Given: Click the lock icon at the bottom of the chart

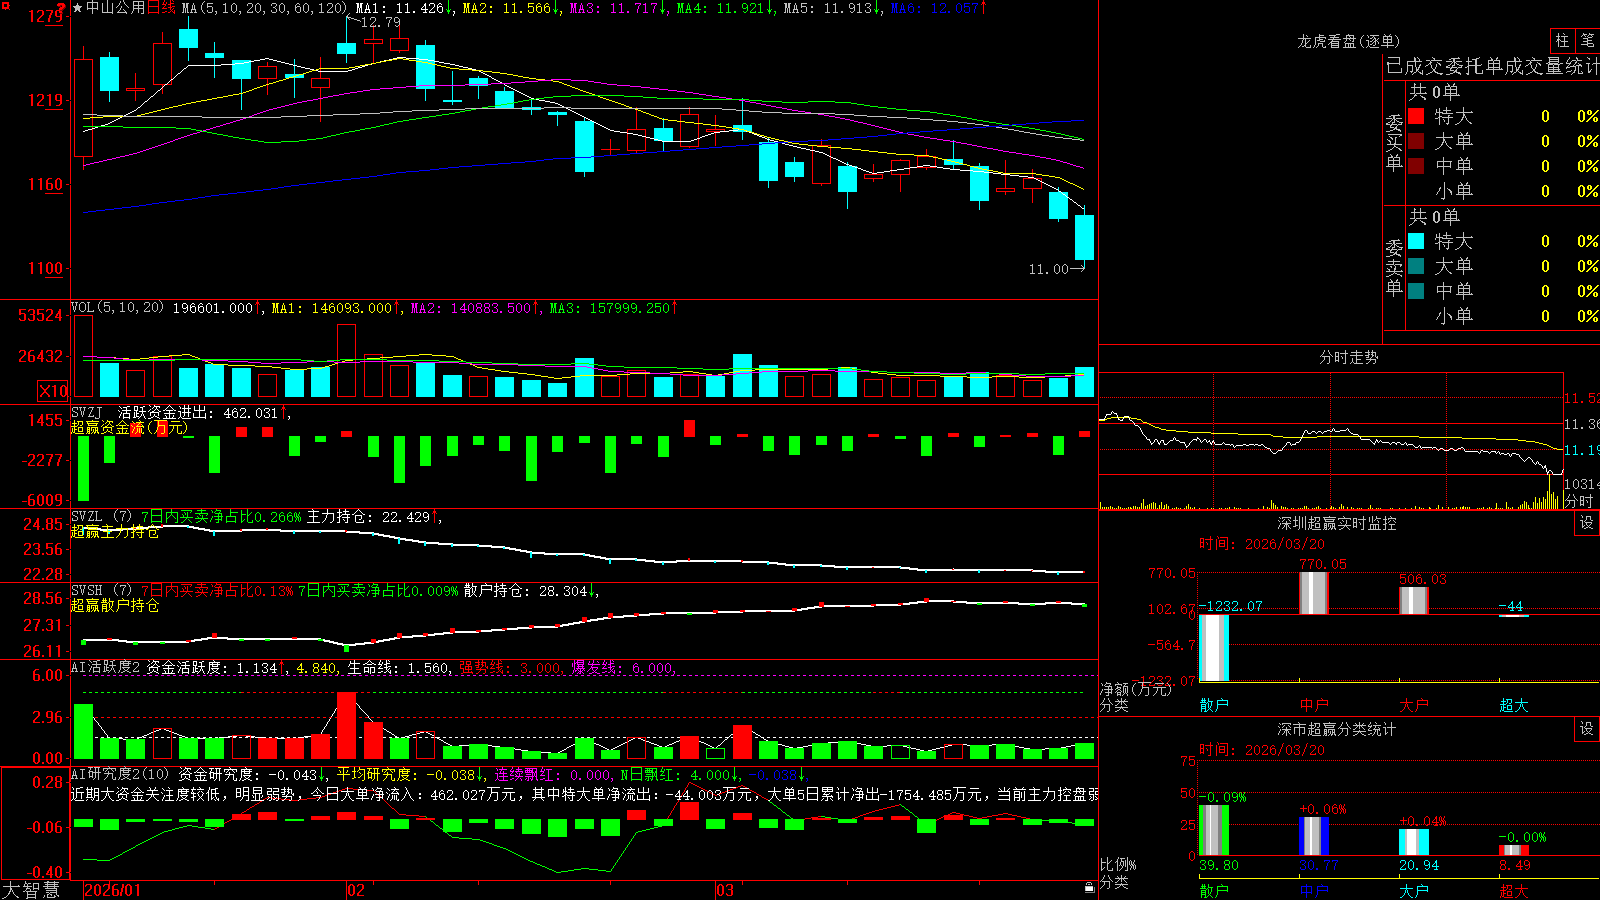Looking at the screenshot, I should coord(1089,887).
